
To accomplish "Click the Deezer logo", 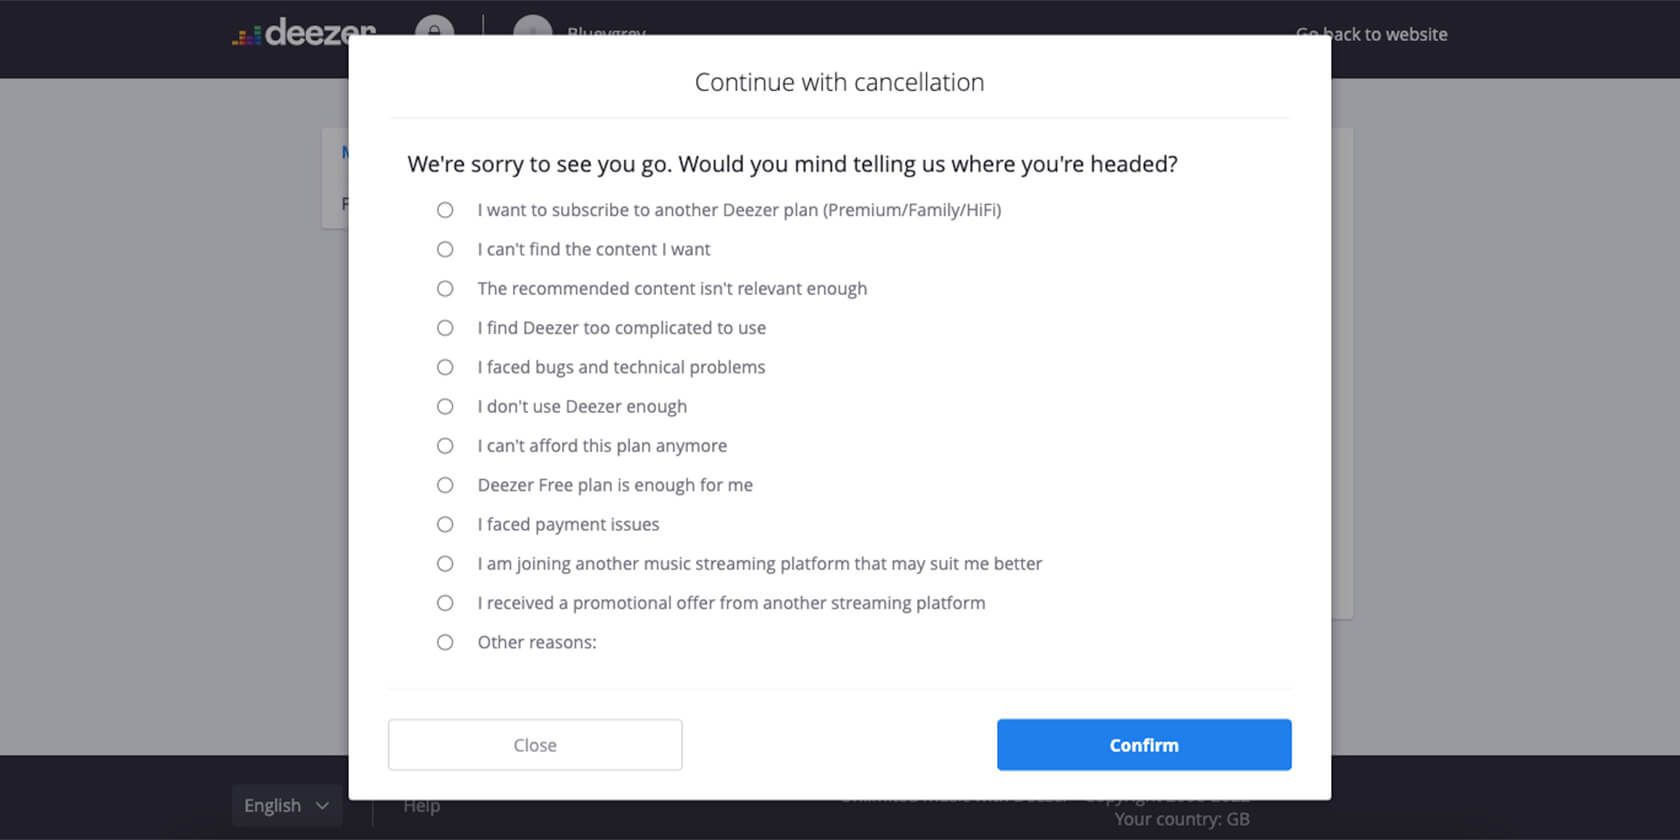I will coord(303,33).
